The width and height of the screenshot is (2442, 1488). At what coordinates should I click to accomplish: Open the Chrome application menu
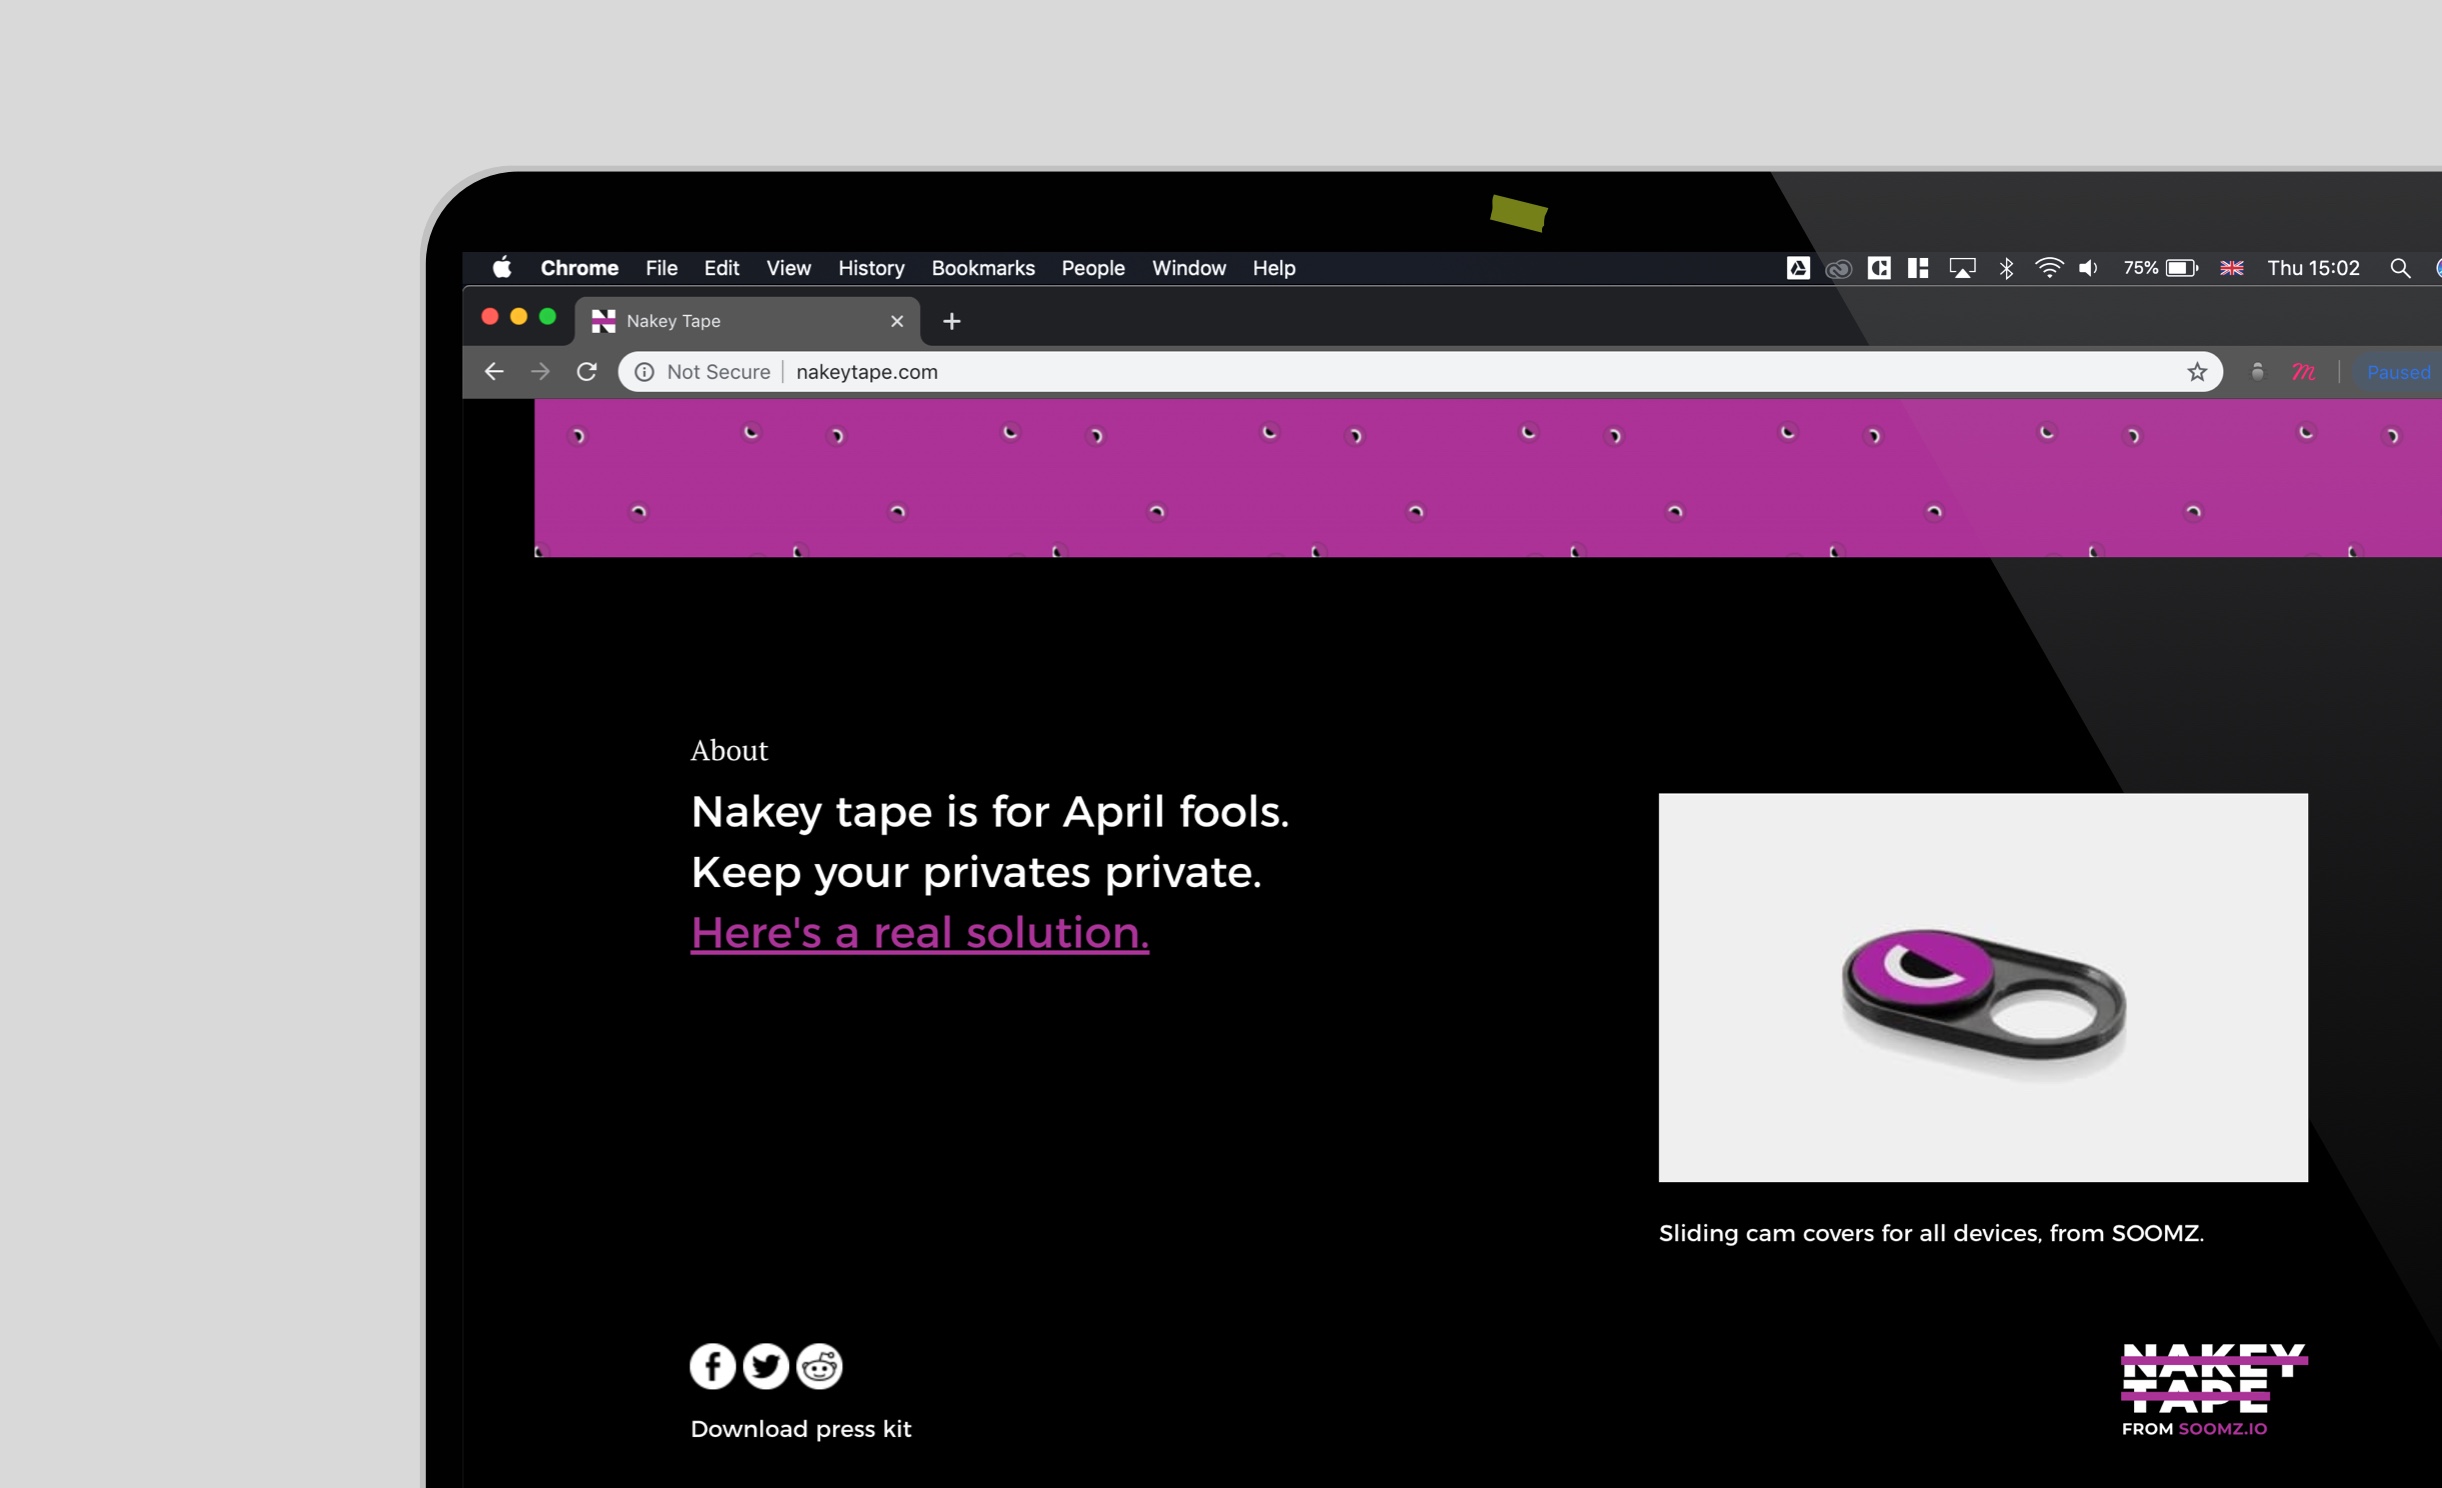(x=579, y=268)
